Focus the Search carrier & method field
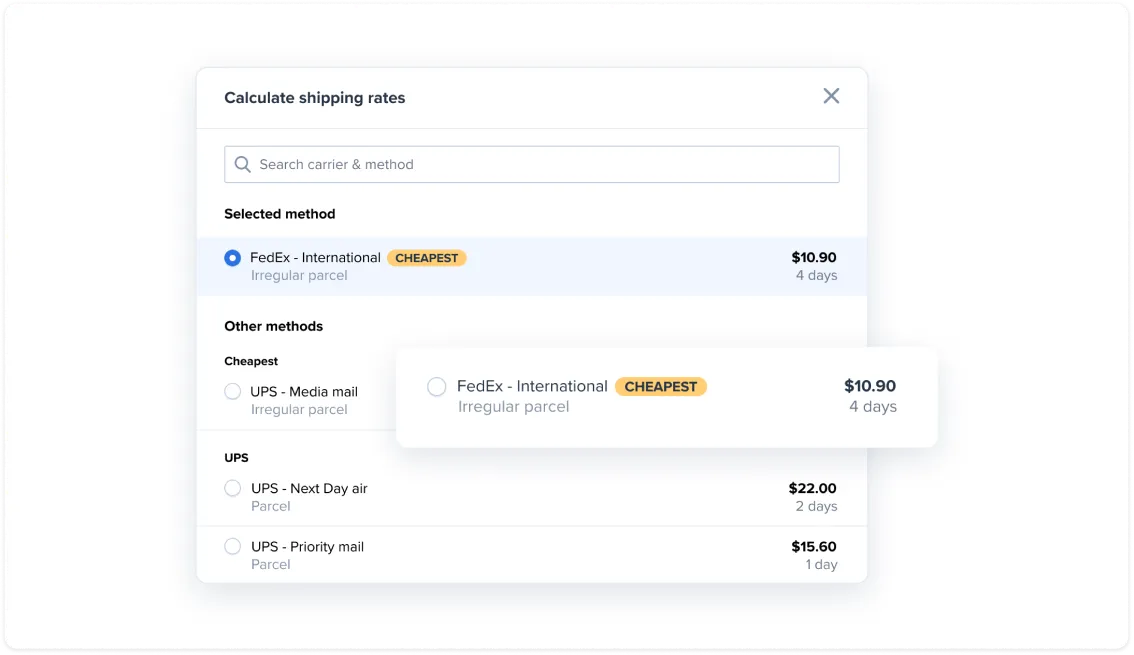The width and height of the screenshot is (1134, 655). pos(532,164)
